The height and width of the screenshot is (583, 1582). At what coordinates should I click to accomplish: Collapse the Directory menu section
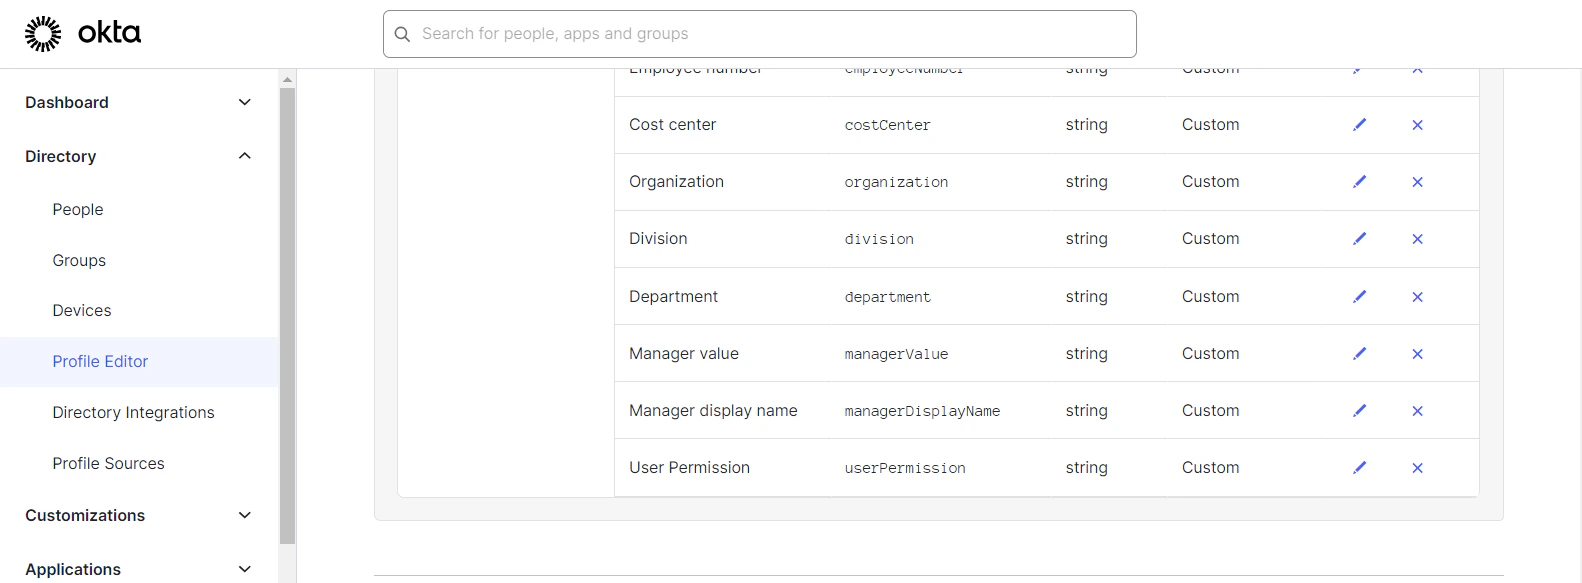click(244, 156)
